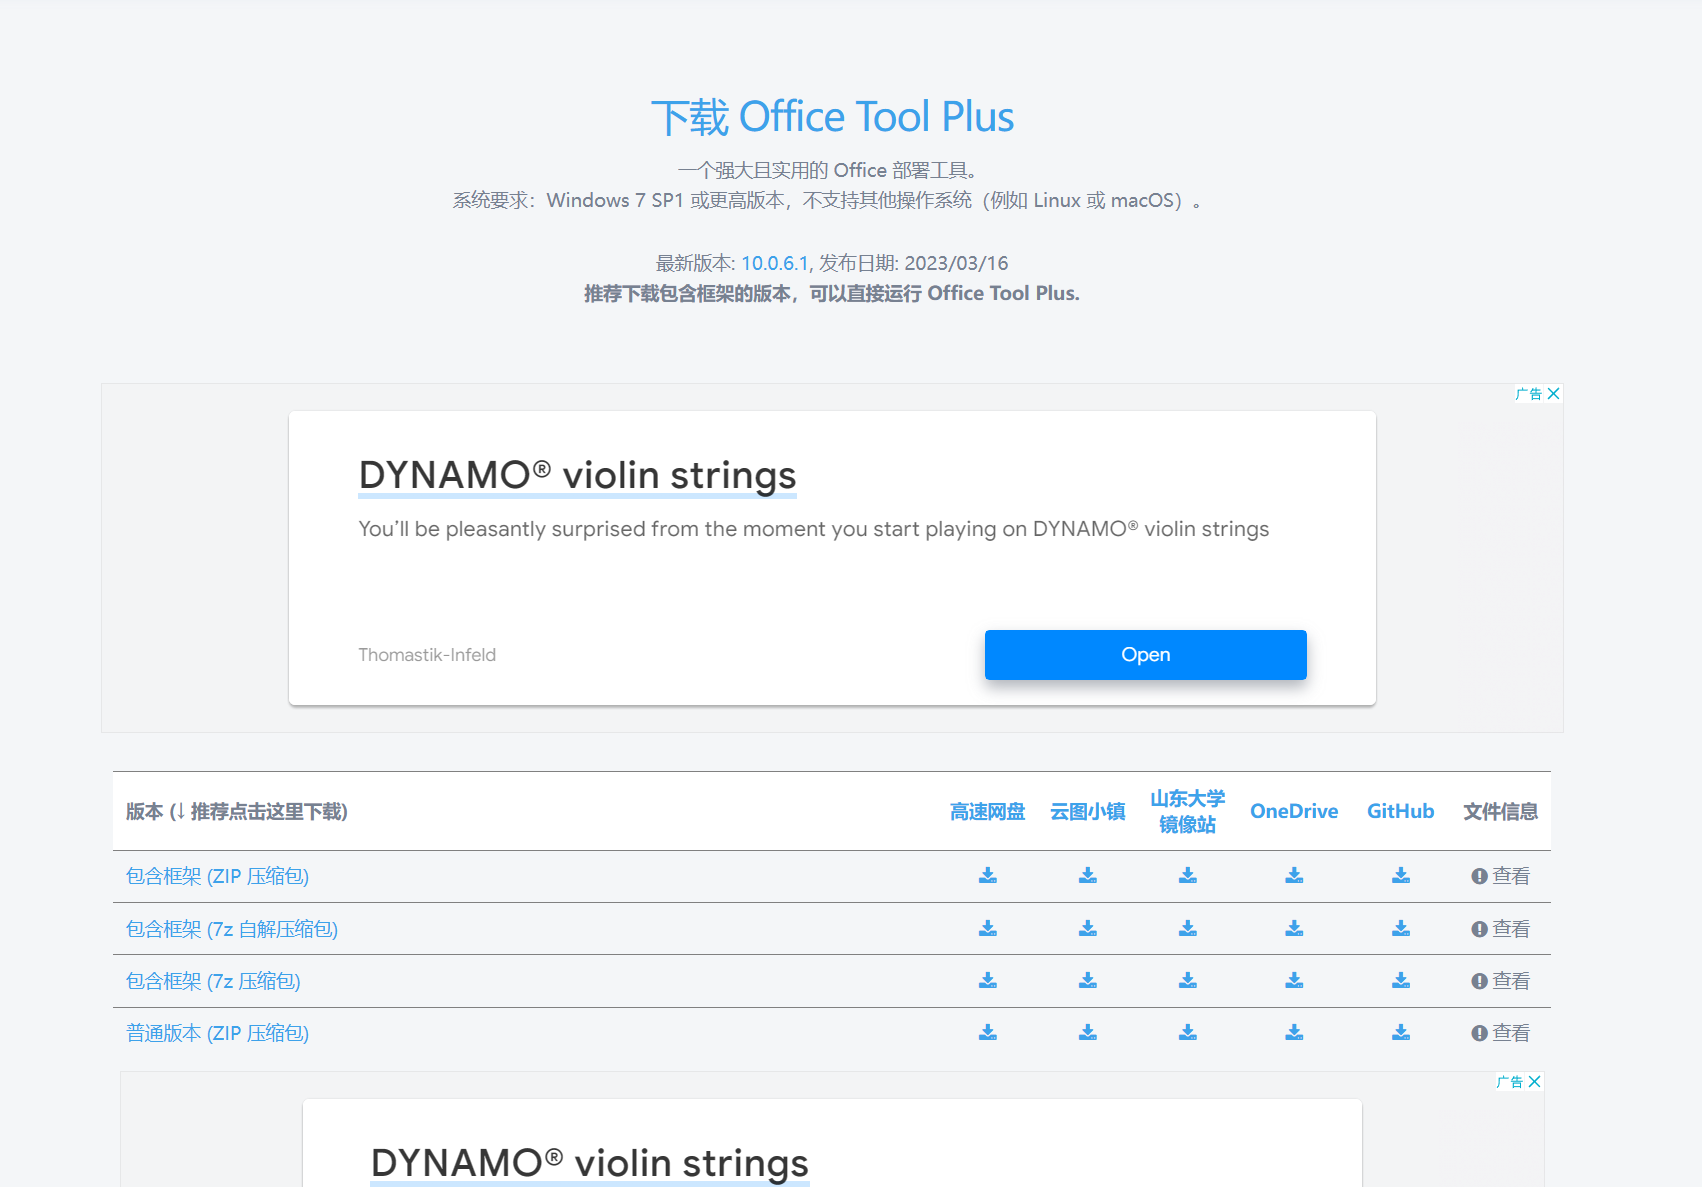Click the 高速网盘 column header

point(988,812)
